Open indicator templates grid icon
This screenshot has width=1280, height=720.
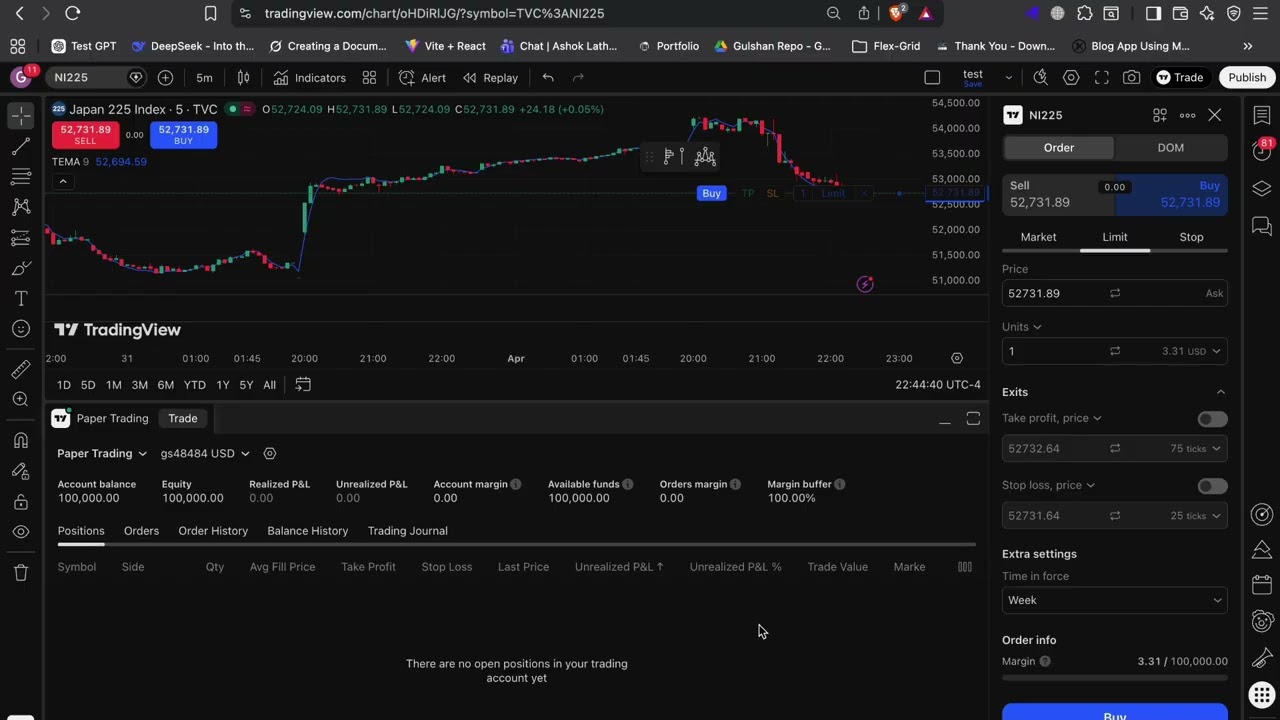pos(369,78)
